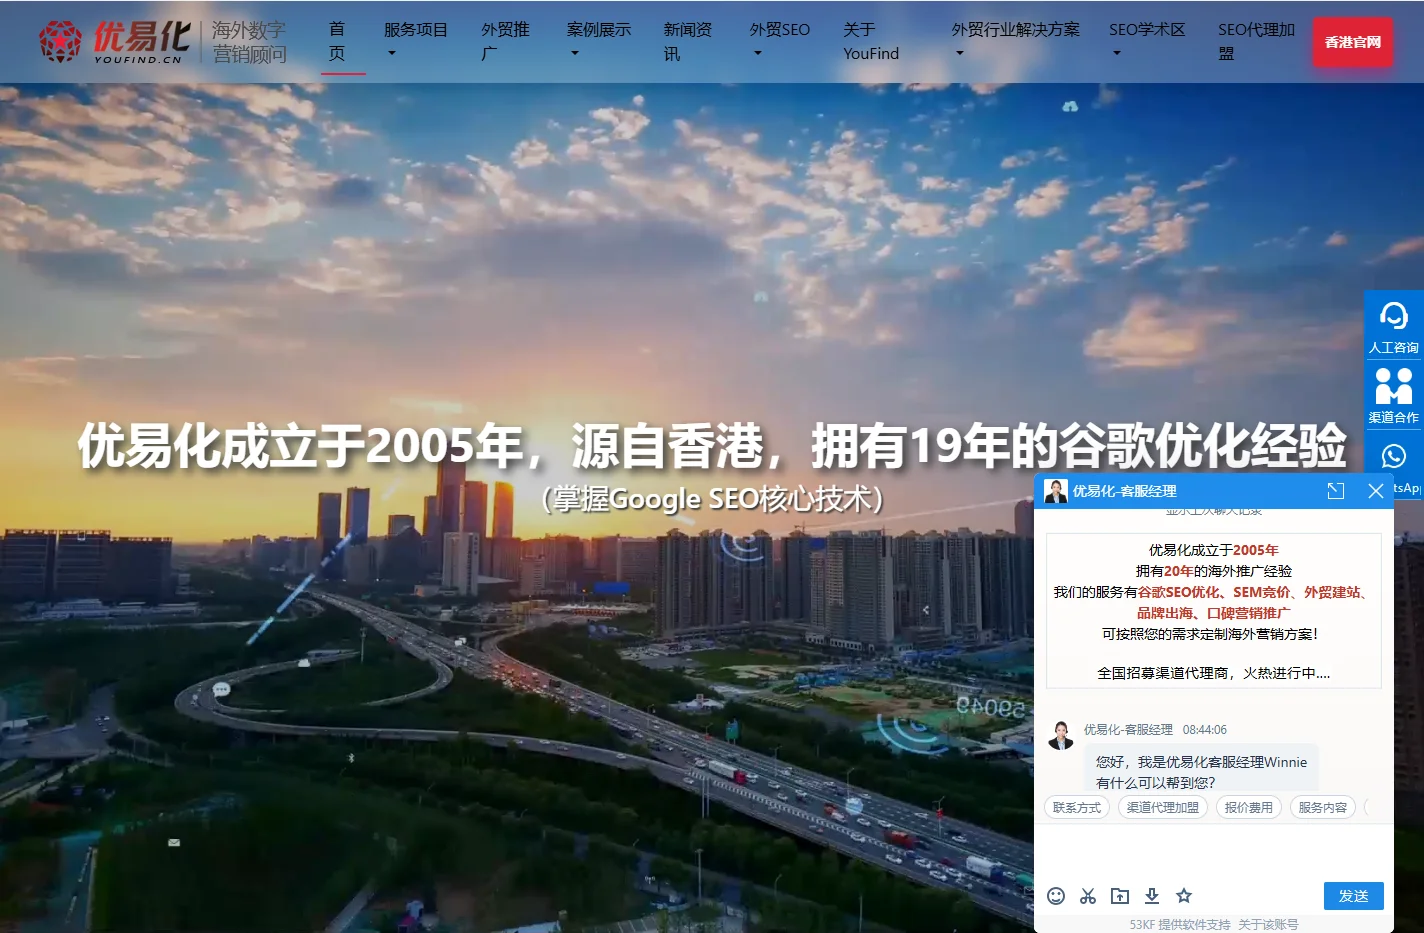
Task: Click the red 香港官网 button
Action: click(x=1353, y=42)
